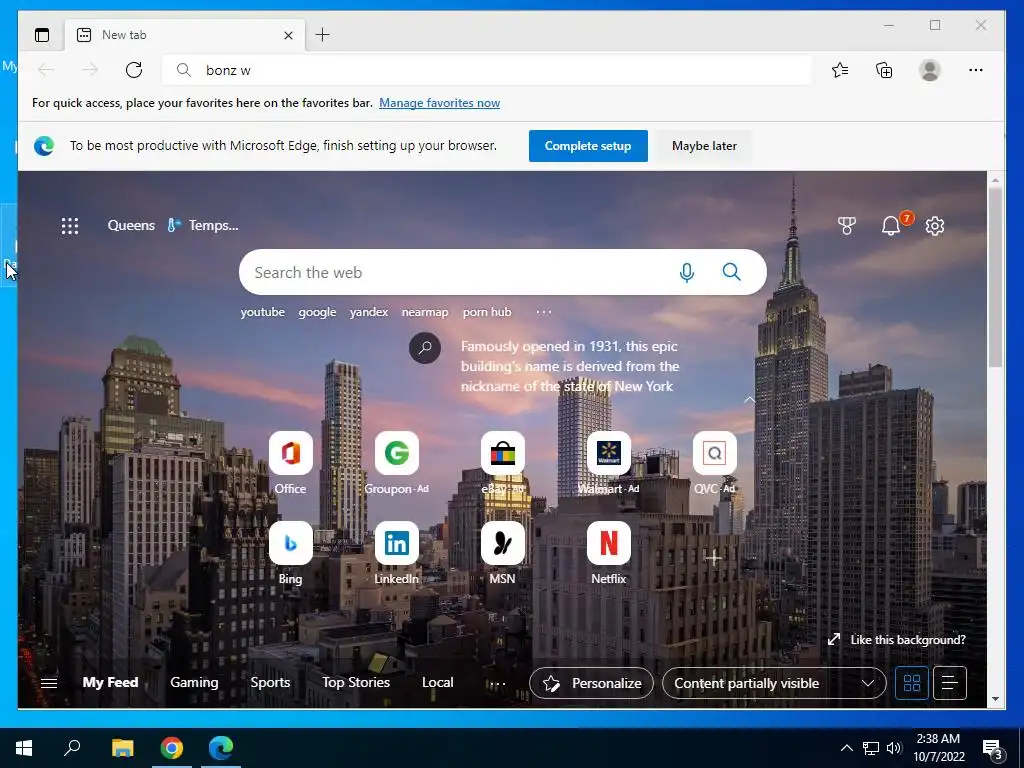The image size is (1024, 768).
Task: Open the Settings and more ellipsis menu
Action: 976,70
